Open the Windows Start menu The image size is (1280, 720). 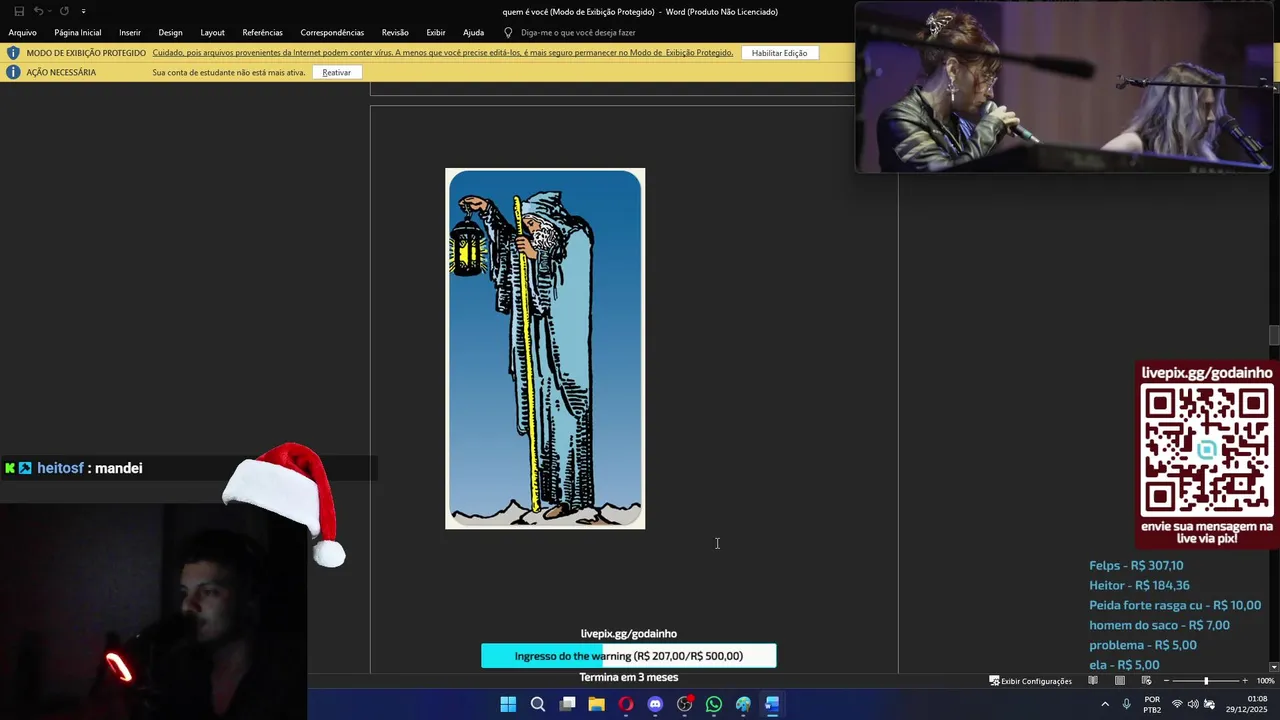coord(508,704)
